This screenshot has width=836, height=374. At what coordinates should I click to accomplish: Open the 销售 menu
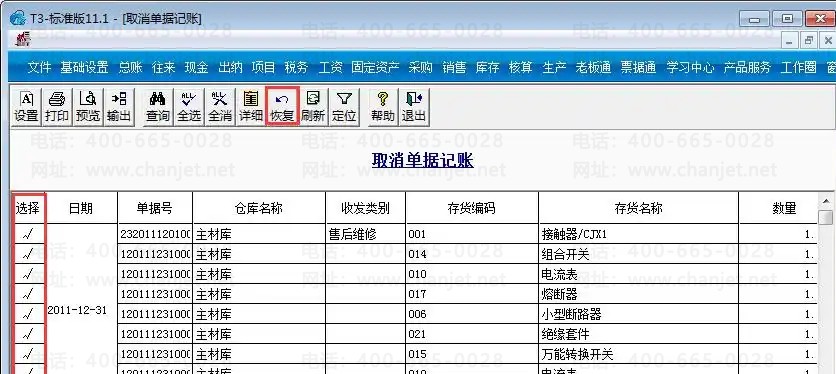(454, 67)
